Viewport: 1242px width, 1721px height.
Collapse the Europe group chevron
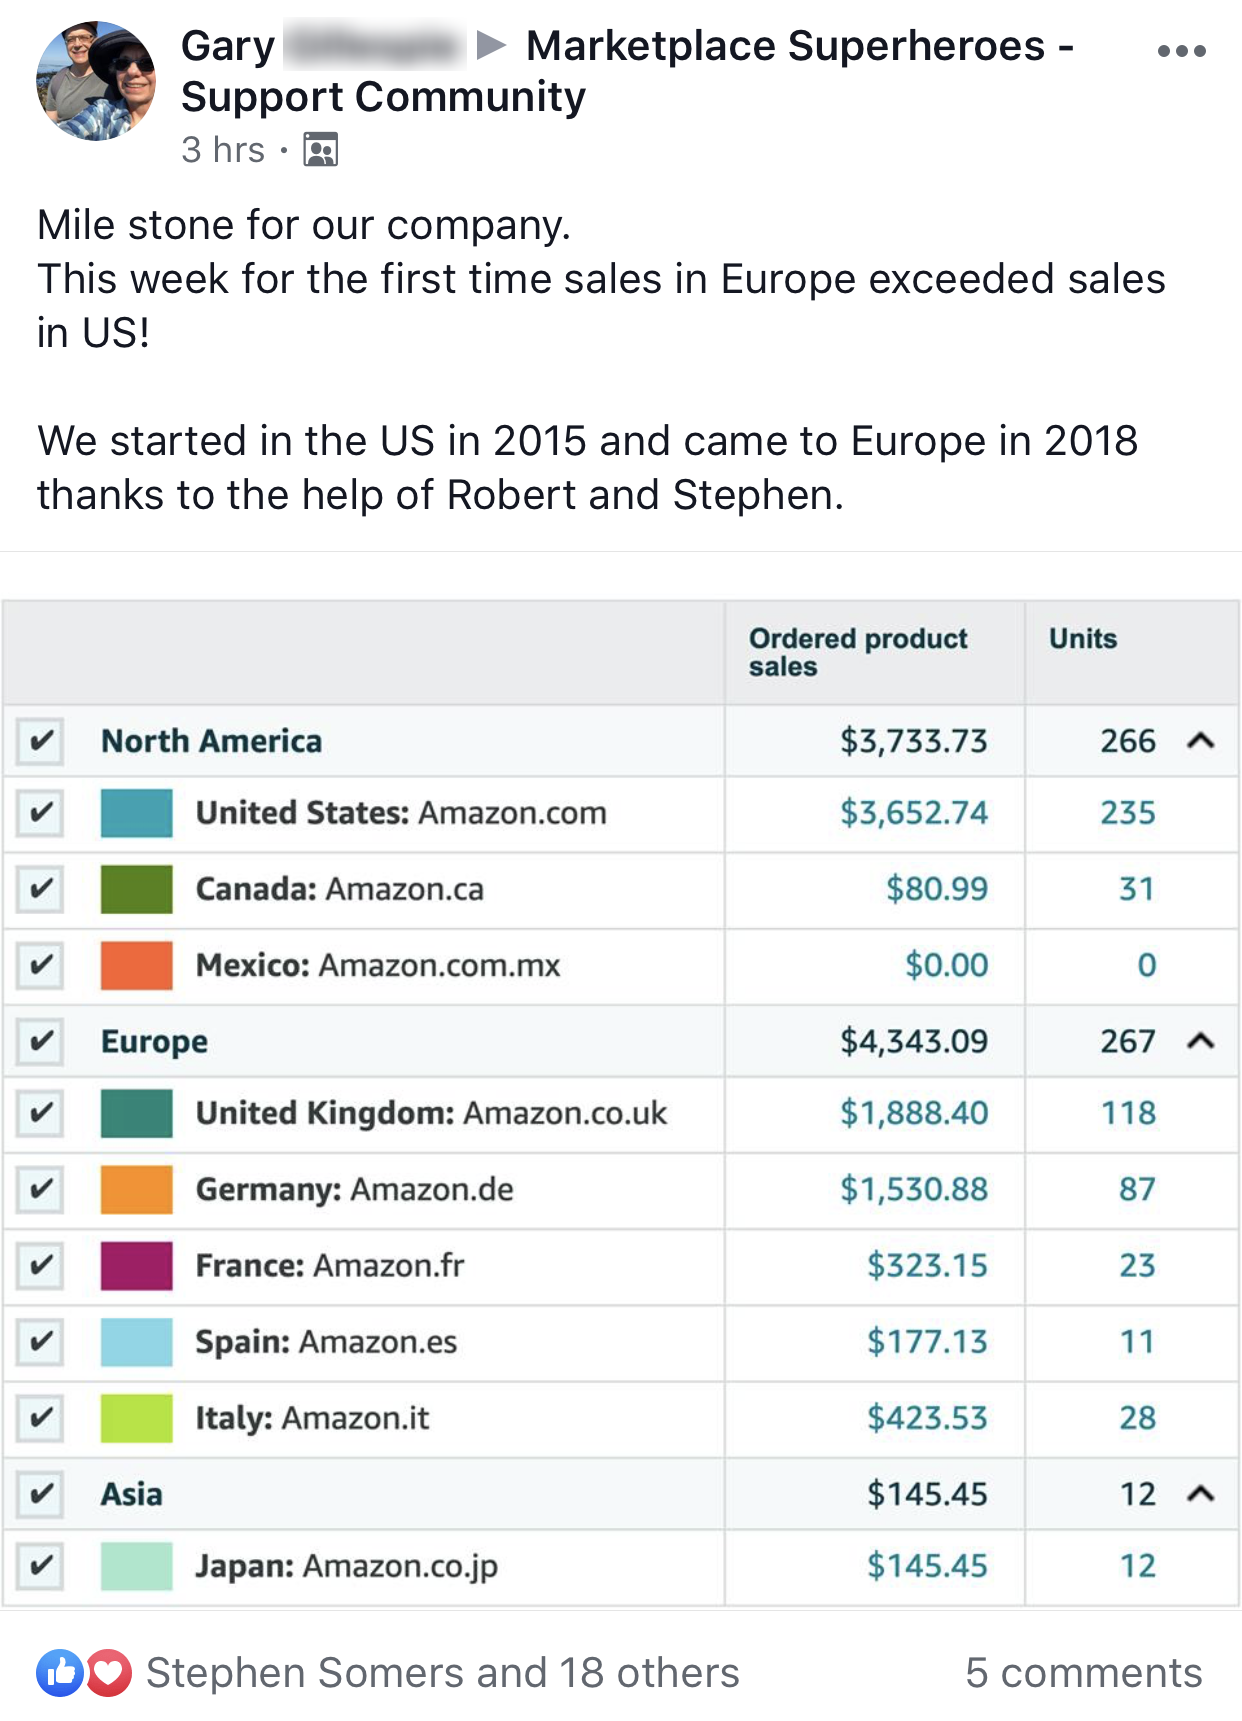click(x=1200, y=1041)
